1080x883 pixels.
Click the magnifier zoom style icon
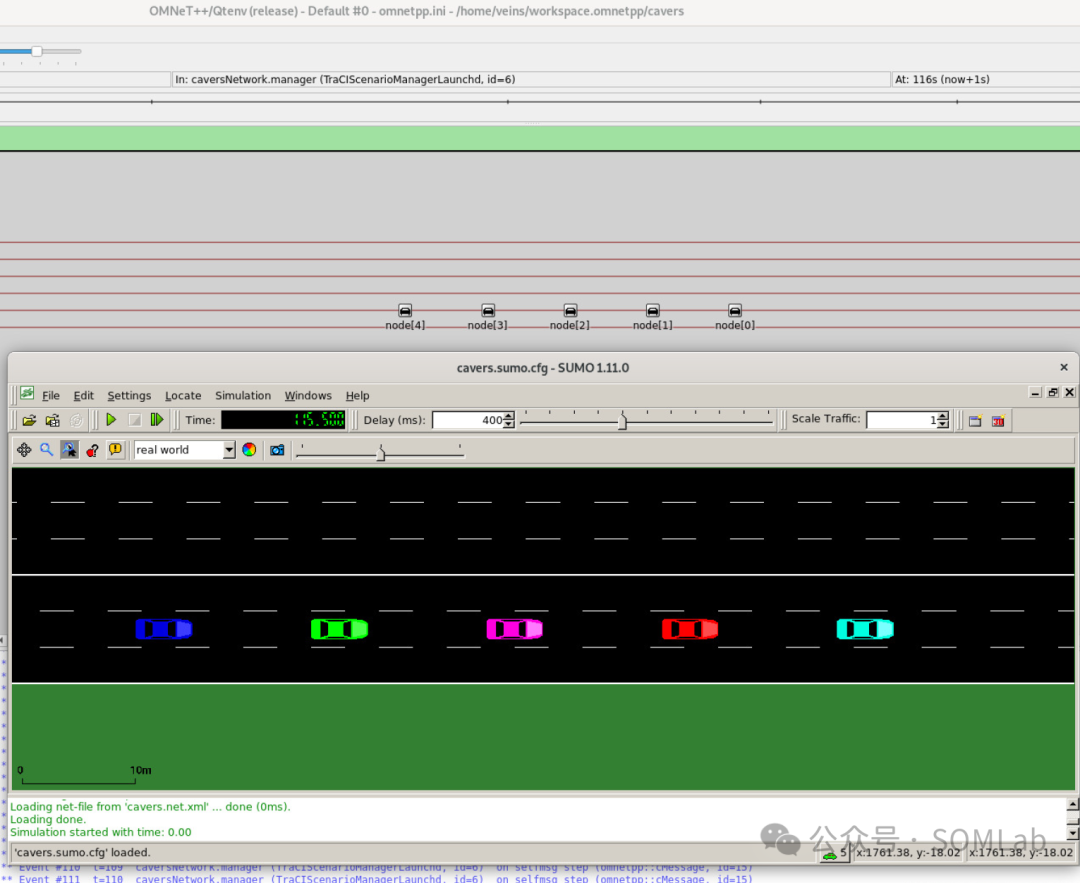point(46,450)
